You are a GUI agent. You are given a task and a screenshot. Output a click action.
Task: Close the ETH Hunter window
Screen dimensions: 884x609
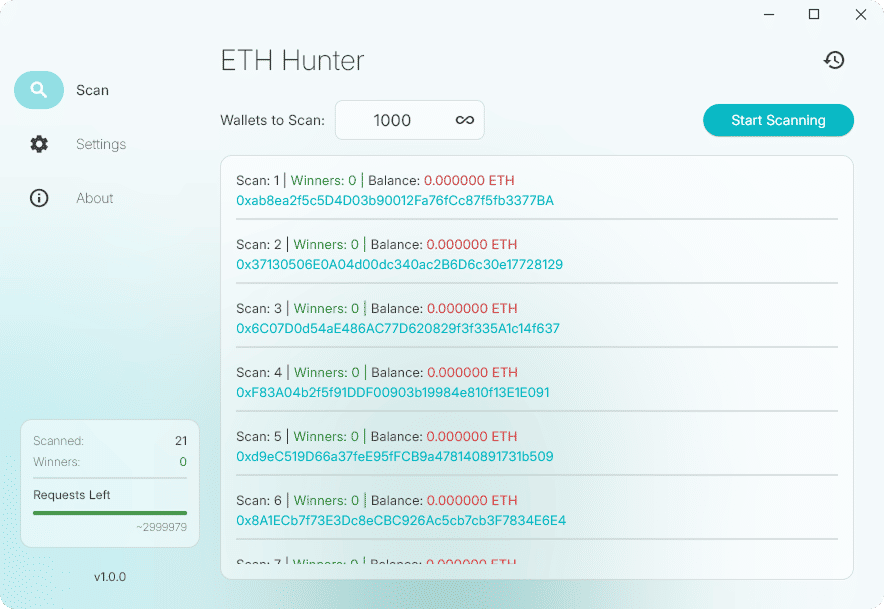point(860,14)
